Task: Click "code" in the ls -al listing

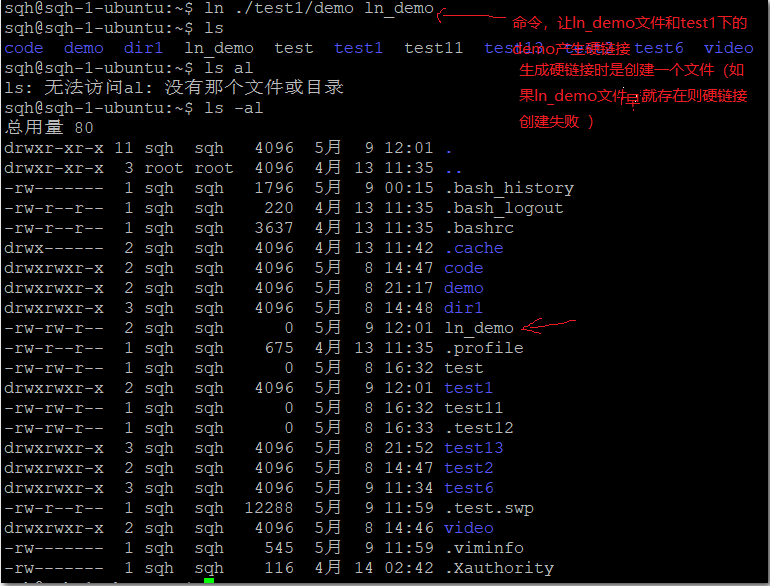Action: point(464,268)
